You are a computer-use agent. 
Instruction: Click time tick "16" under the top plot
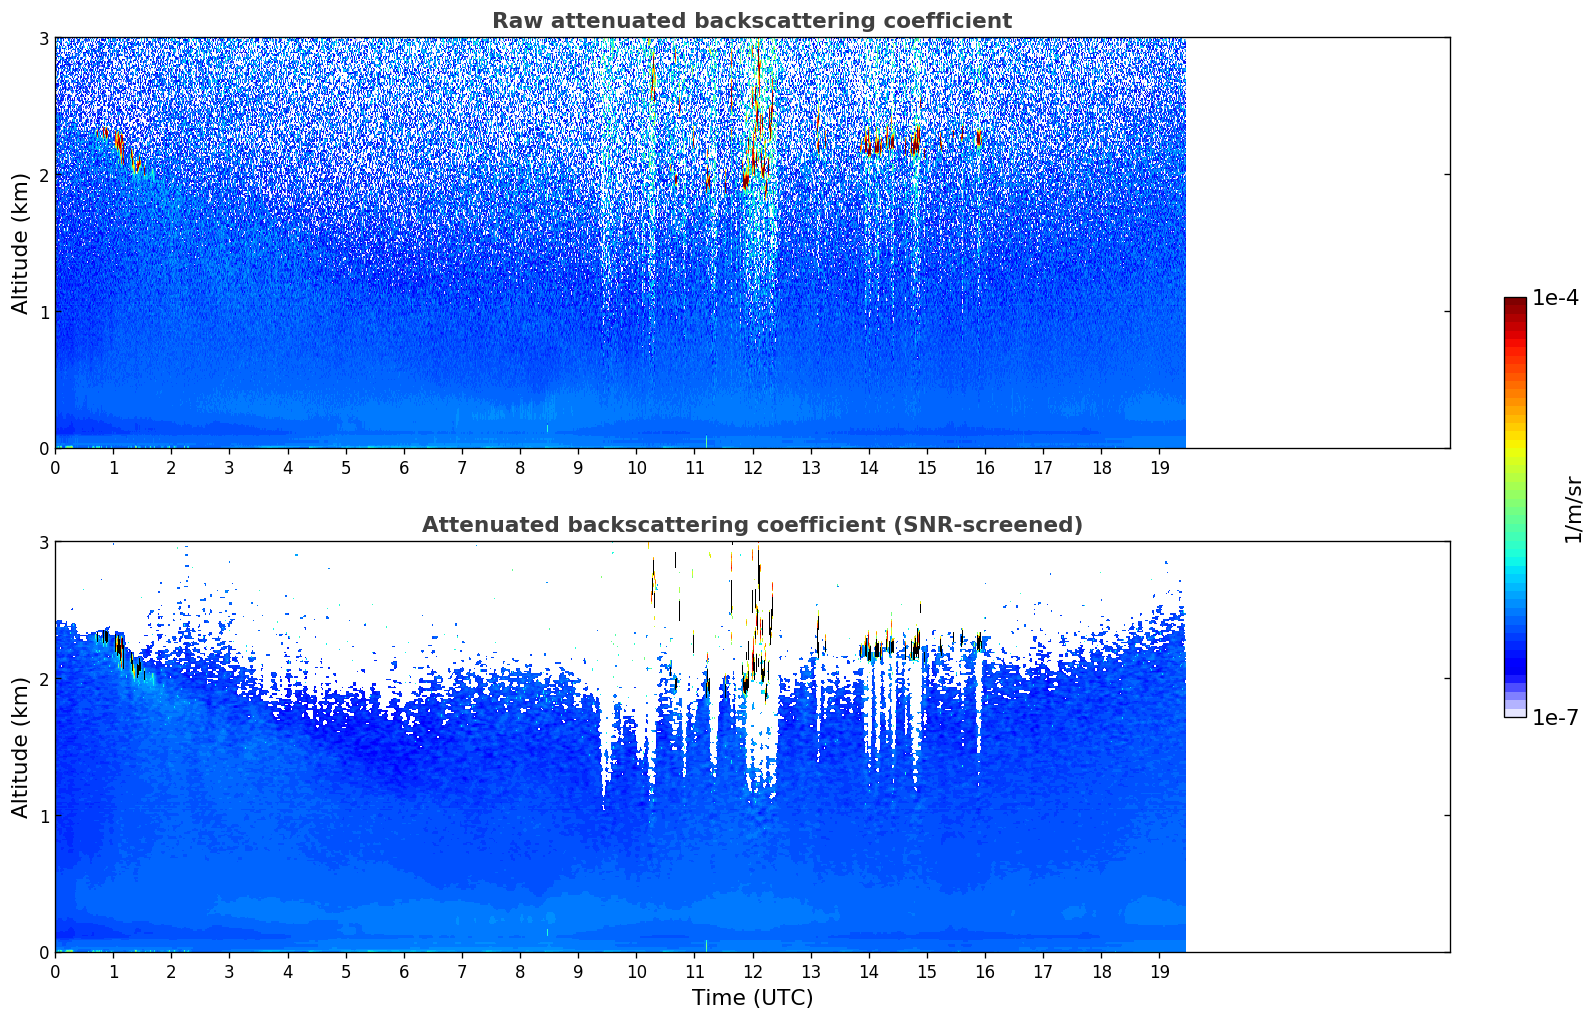coord(985,467)
